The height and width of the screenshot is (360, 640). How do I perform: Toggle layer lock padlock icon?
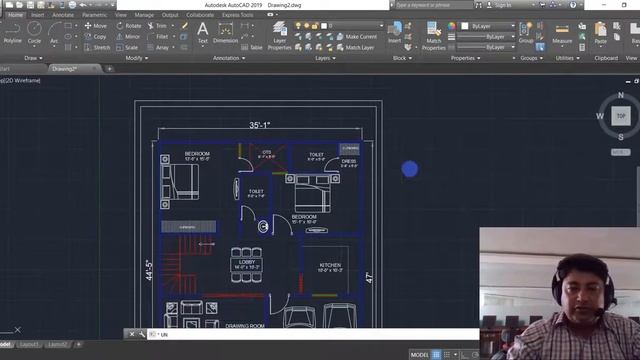pyautogui.click(x=315, y=26)
